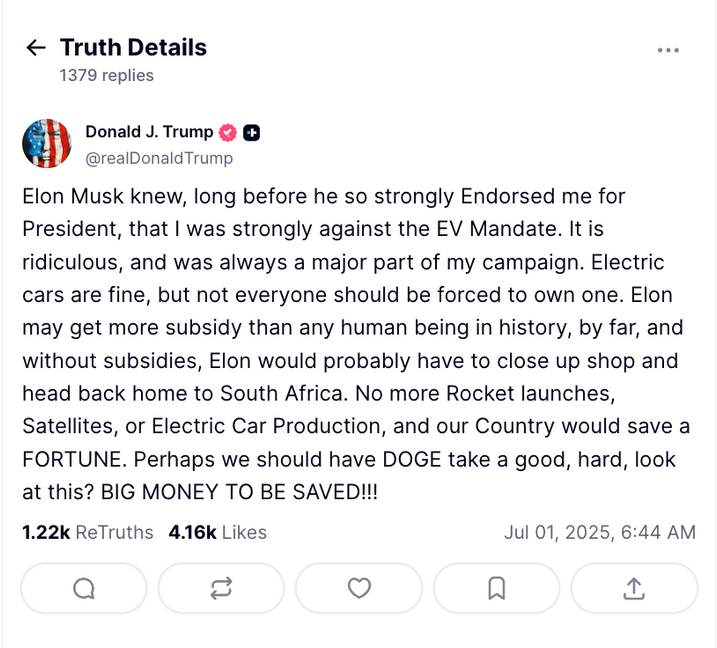The width and height of the screenshot is (717, 648).
Task: Click the Donald J. Trump display name
Action: pos(149,132)
